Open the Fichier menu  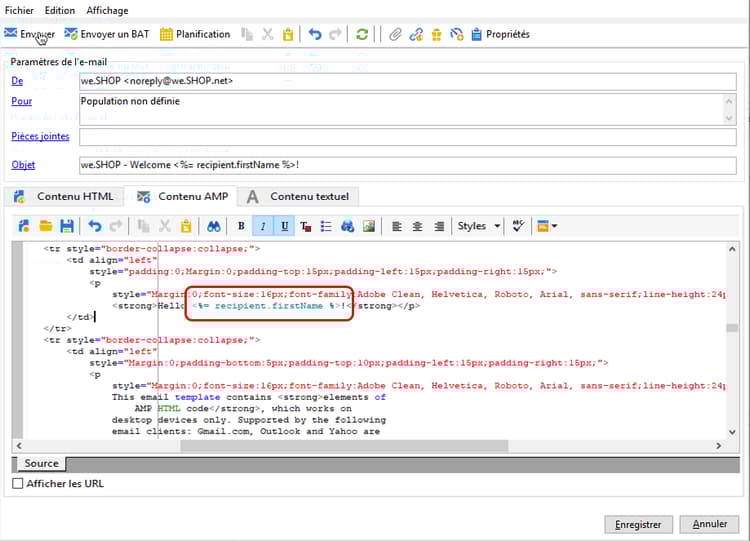pyautogui.click(x=19, y=10)
